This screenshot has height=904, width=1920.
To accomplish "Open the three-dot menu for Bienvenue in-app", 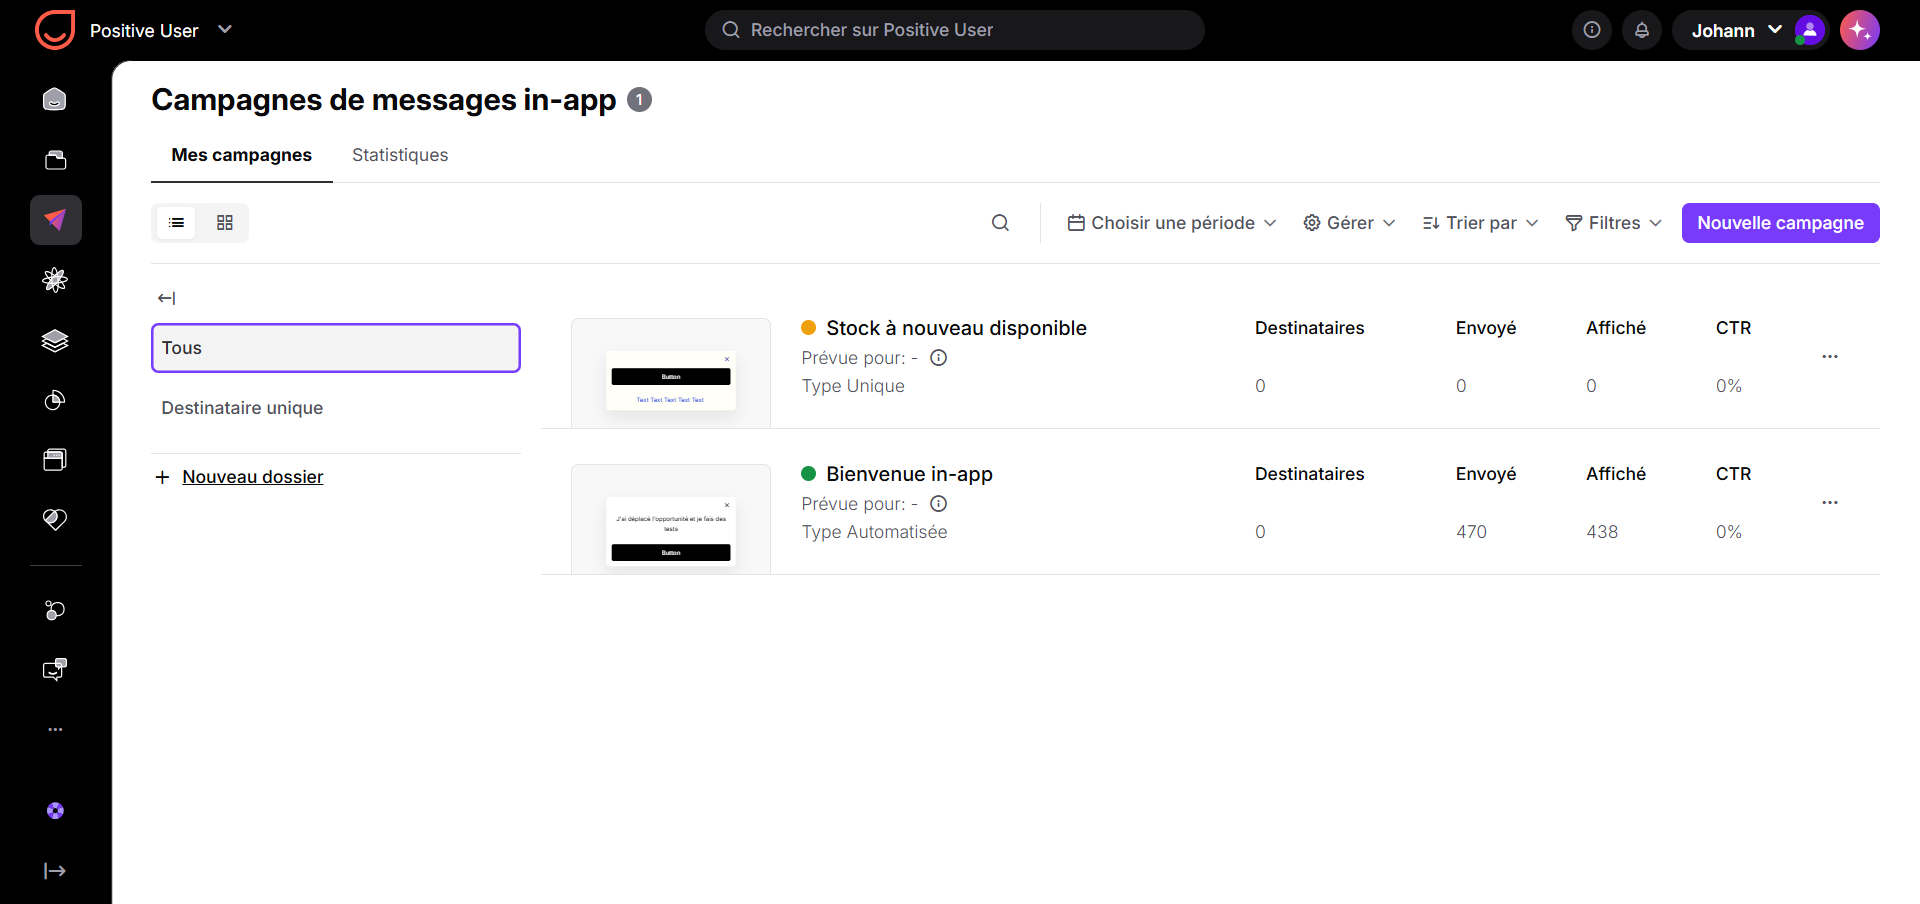I will 1830,503.
